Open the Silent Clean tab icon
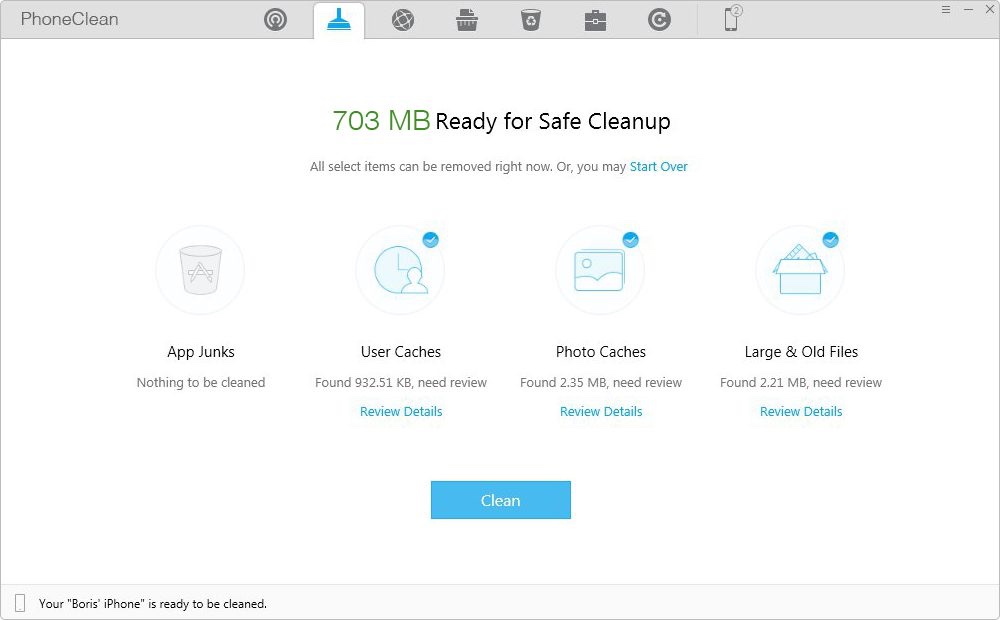 click(x=275, y=20)
